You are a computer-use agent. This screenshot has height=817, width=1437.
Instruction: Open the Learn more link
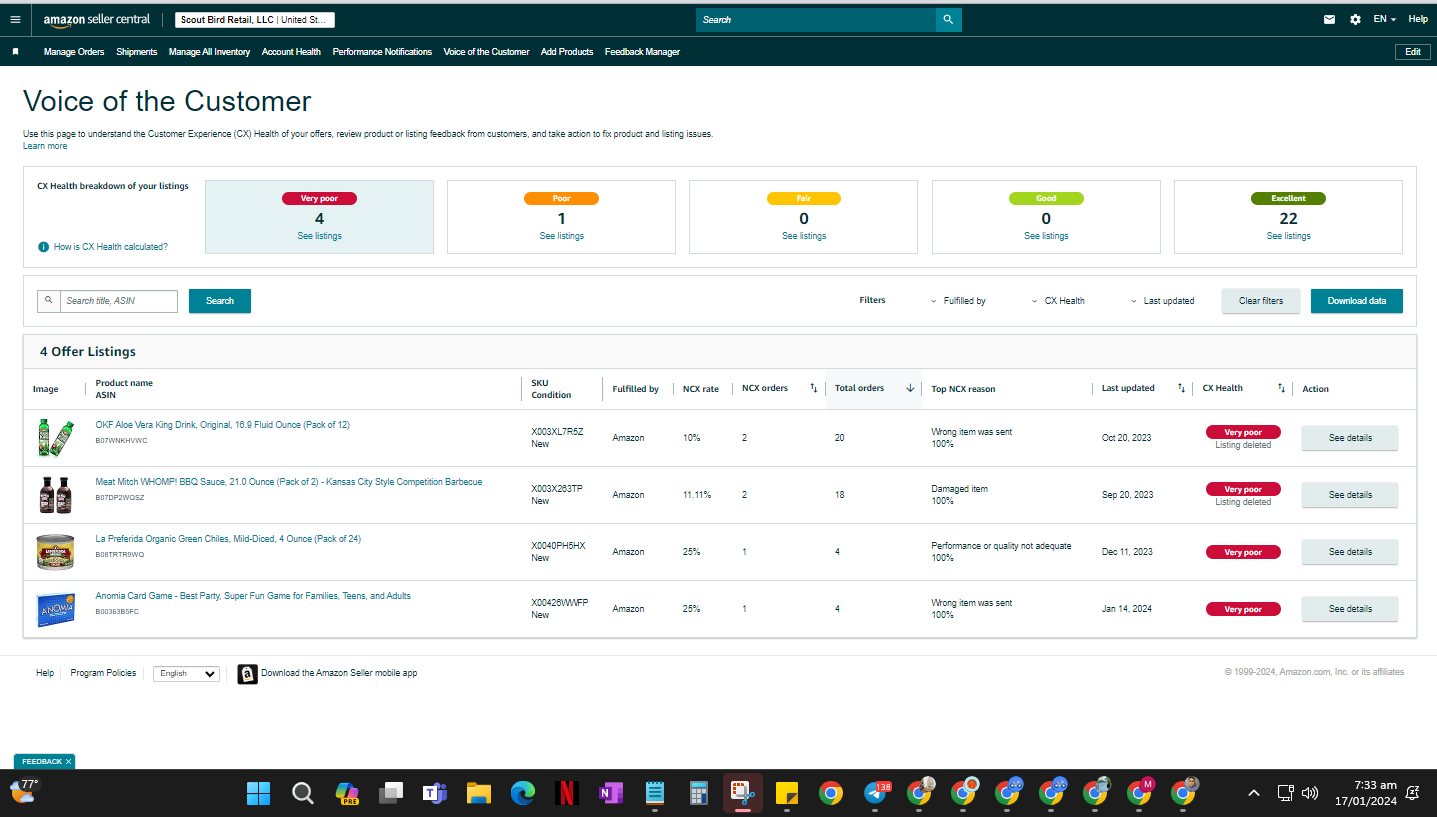[x=45, y=146]
